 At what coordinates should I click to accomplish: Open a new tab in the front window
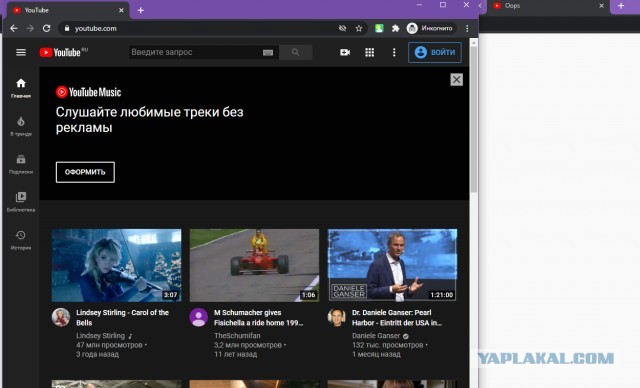[x=140, y=10]
